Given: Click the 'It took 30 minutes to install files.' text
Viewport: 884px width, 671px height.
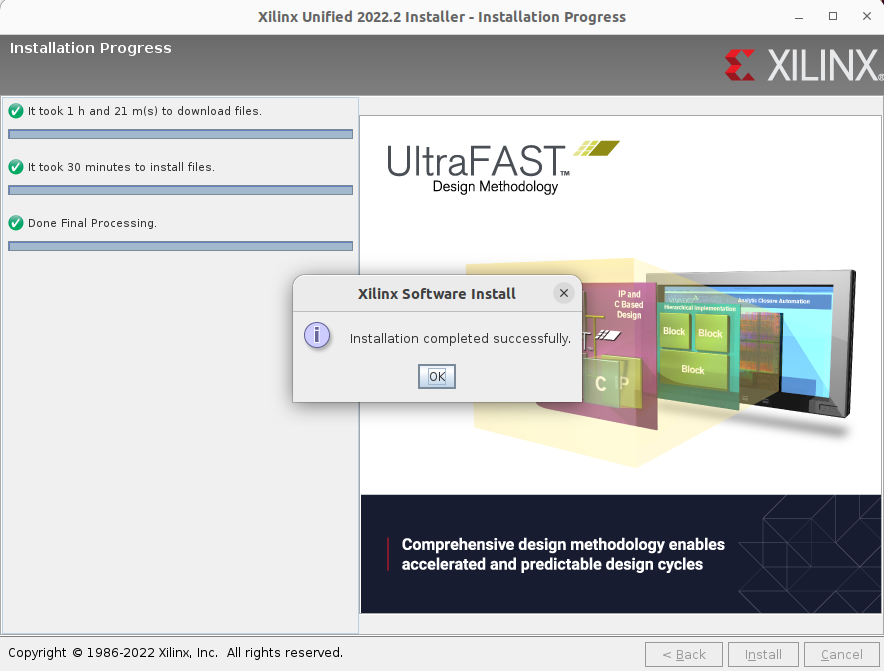Looking at the screenshot, I should pyautogui.click(x=121, y=167).
